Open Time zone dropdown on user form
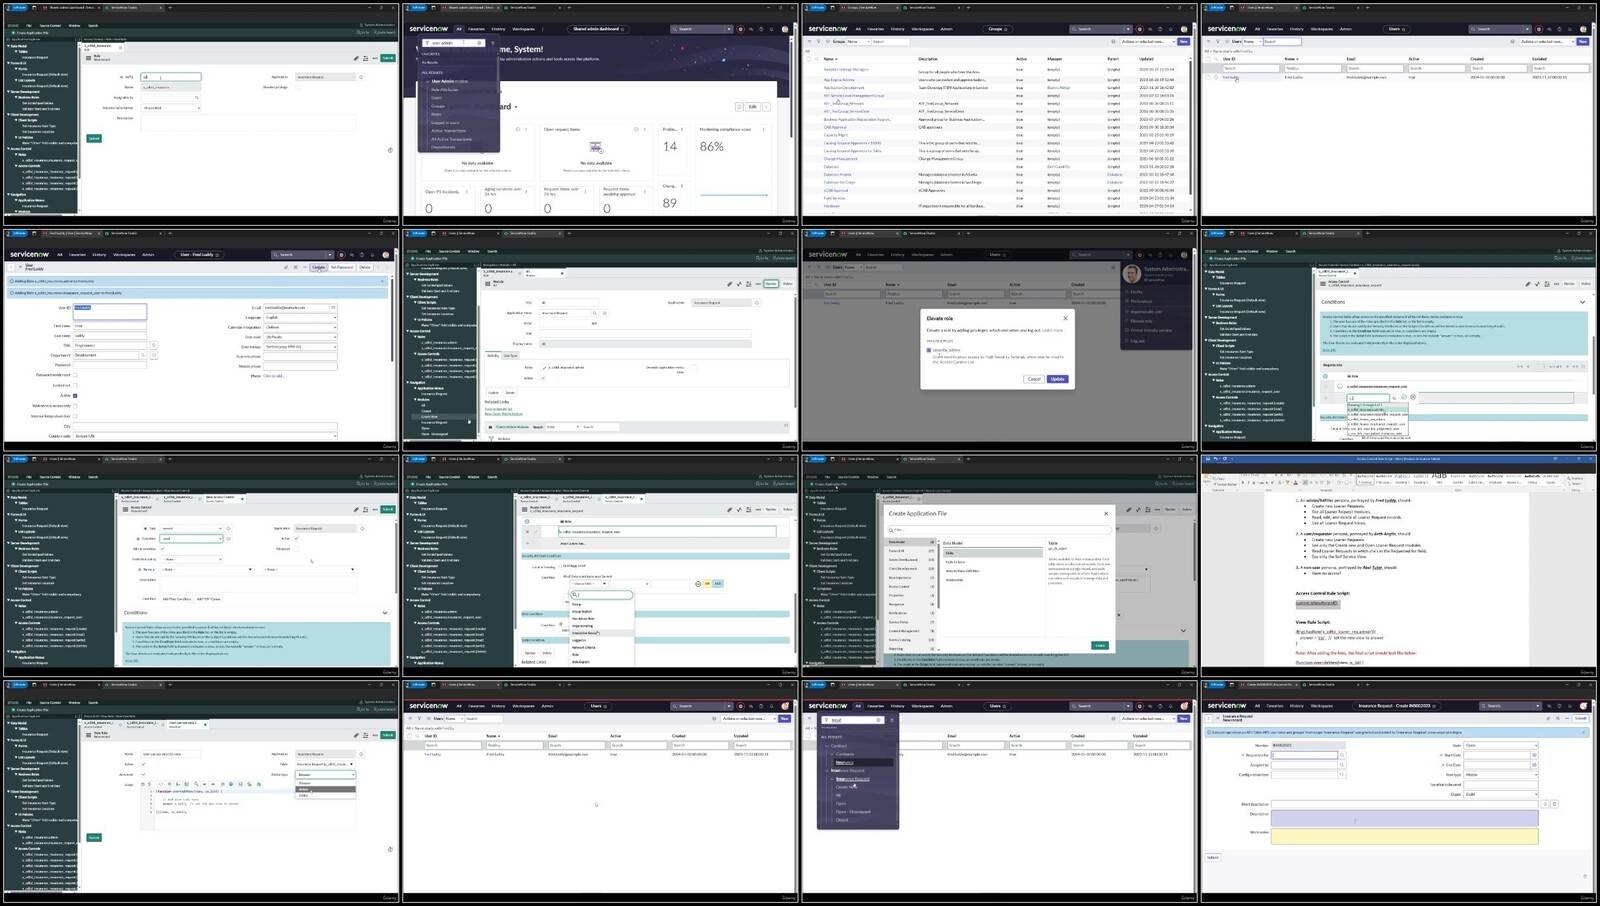 click(300, 337)
